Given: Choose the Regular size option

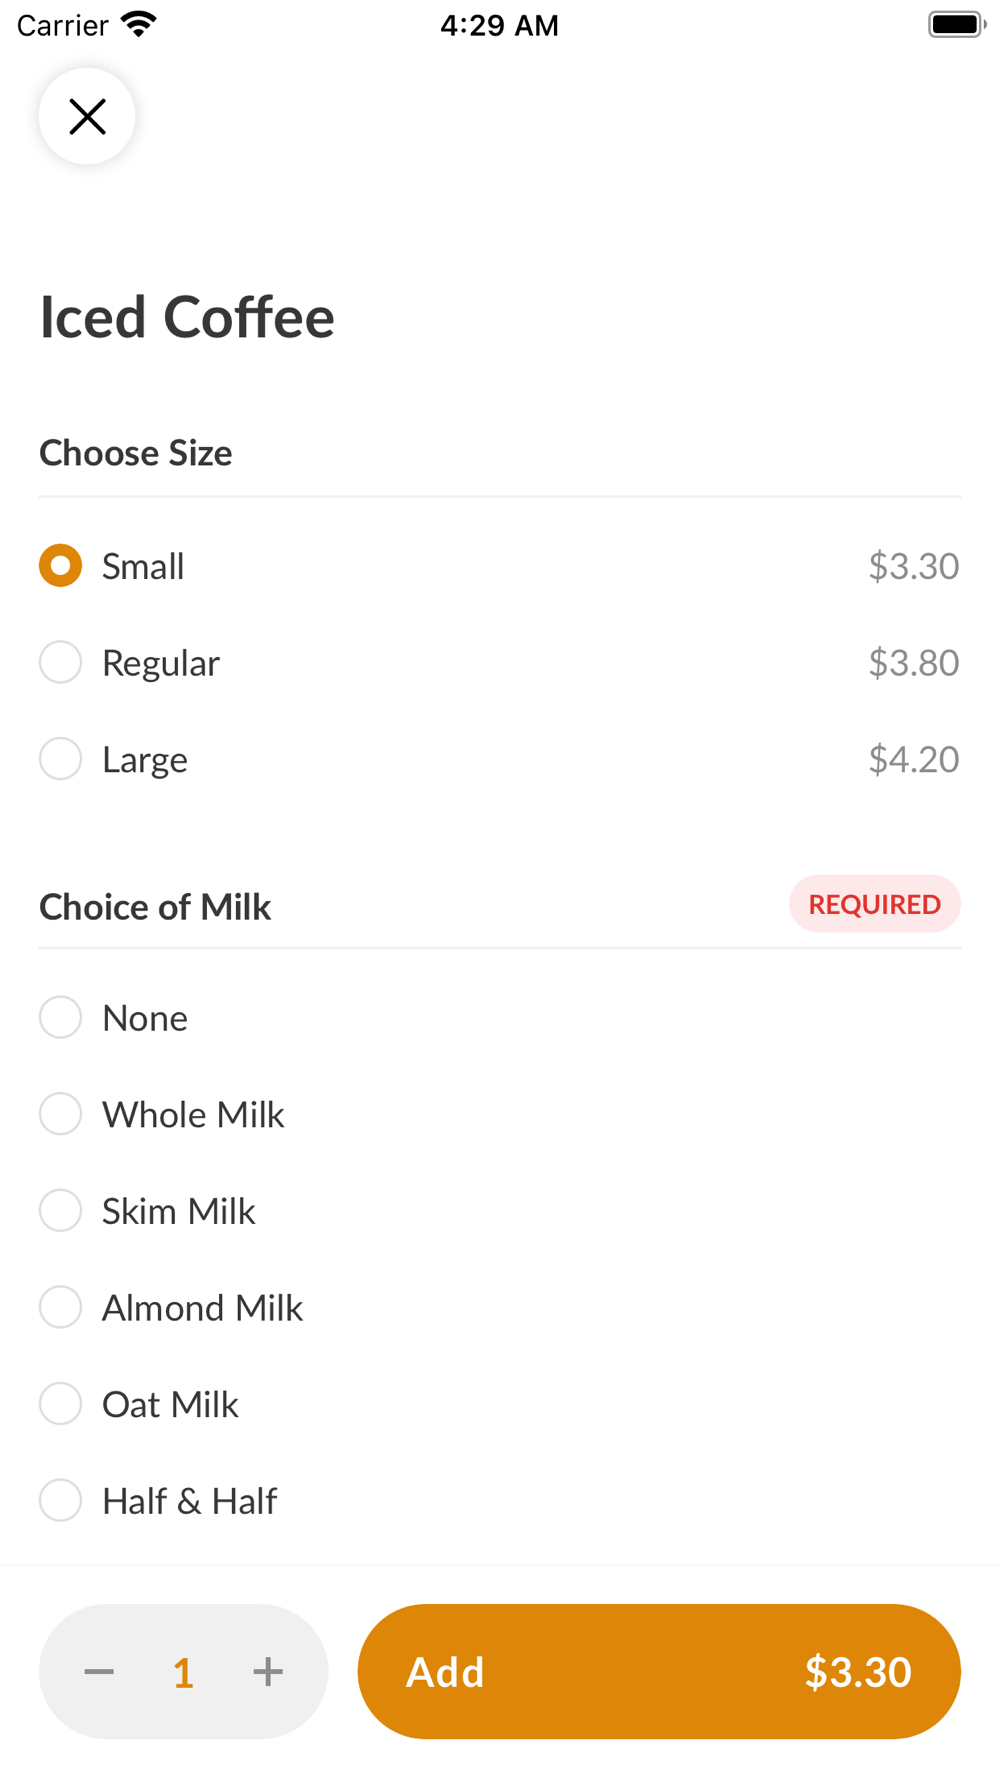Looking at the screenshot, I should 61,663.
